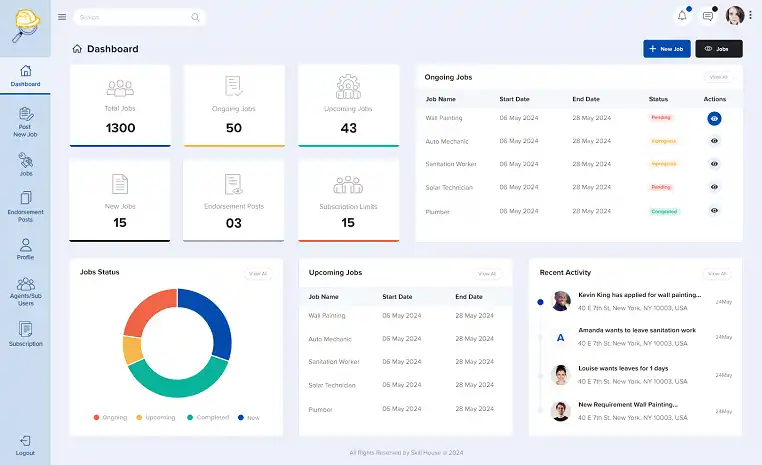Open Endorsement Posts sidebar icon

click(25, 206)
